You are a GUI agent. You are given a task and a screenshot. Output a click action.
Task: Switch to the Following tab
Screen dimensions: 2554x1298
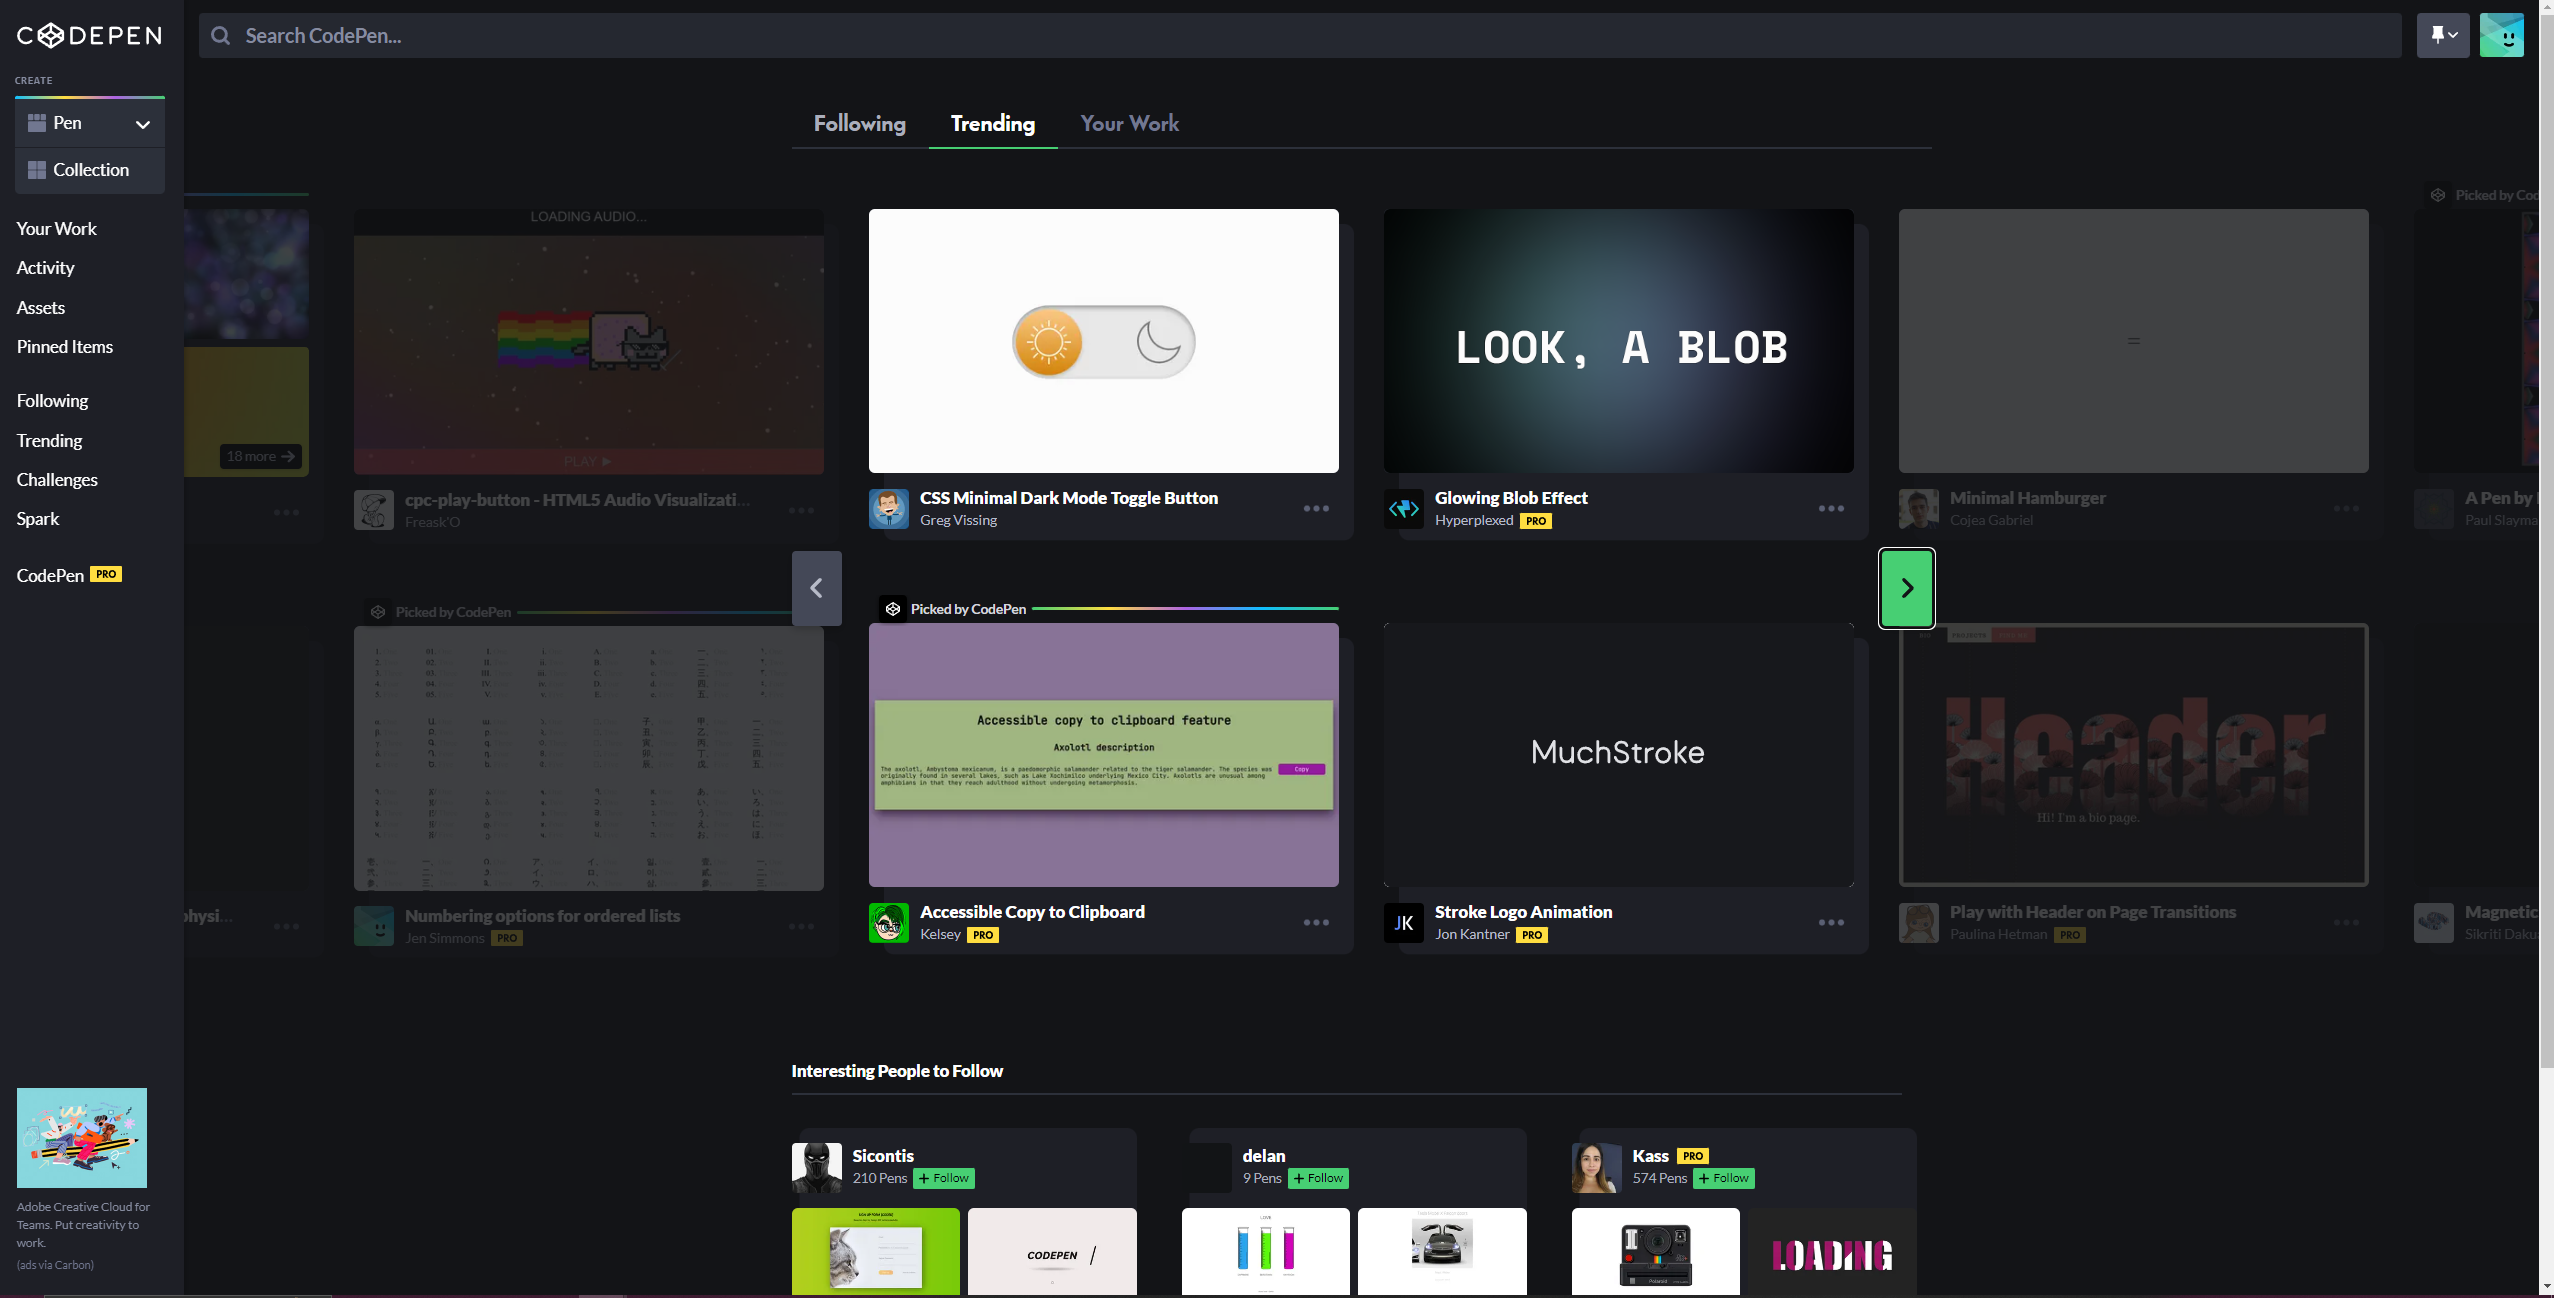859,124
